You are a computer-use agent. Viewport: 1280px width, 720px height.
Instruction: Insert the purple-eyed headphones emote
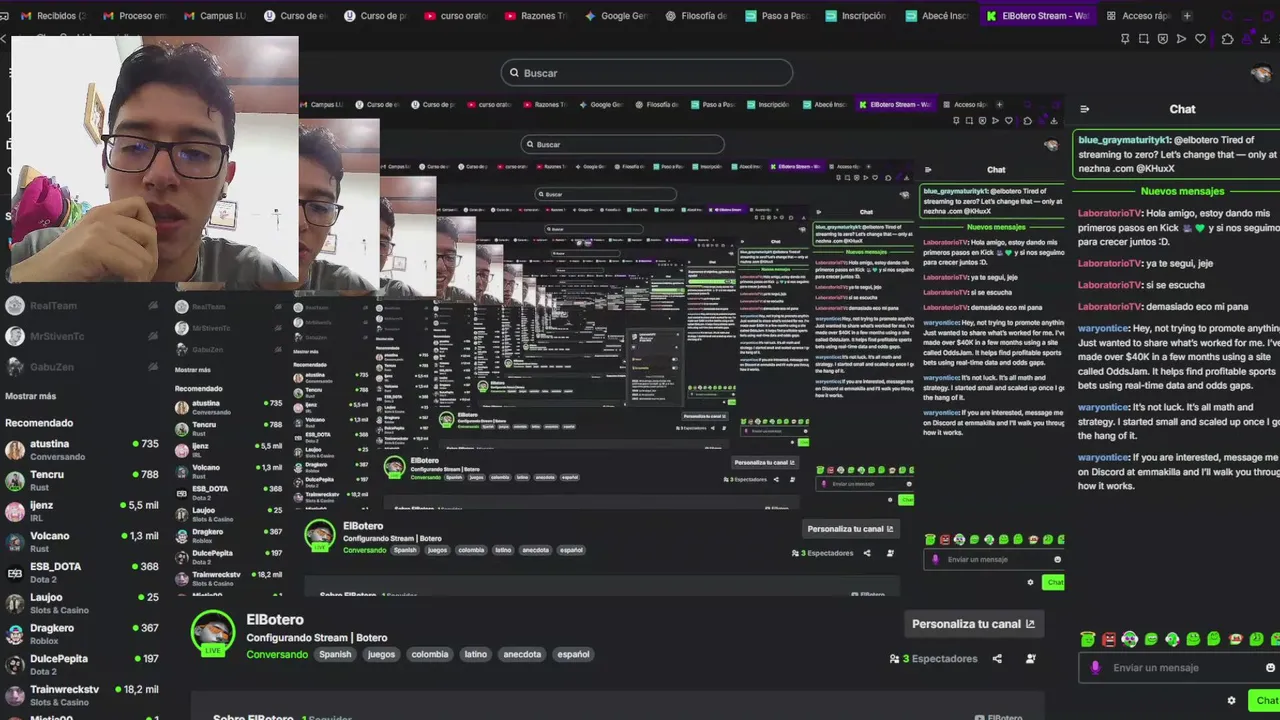click(1130, 639)
